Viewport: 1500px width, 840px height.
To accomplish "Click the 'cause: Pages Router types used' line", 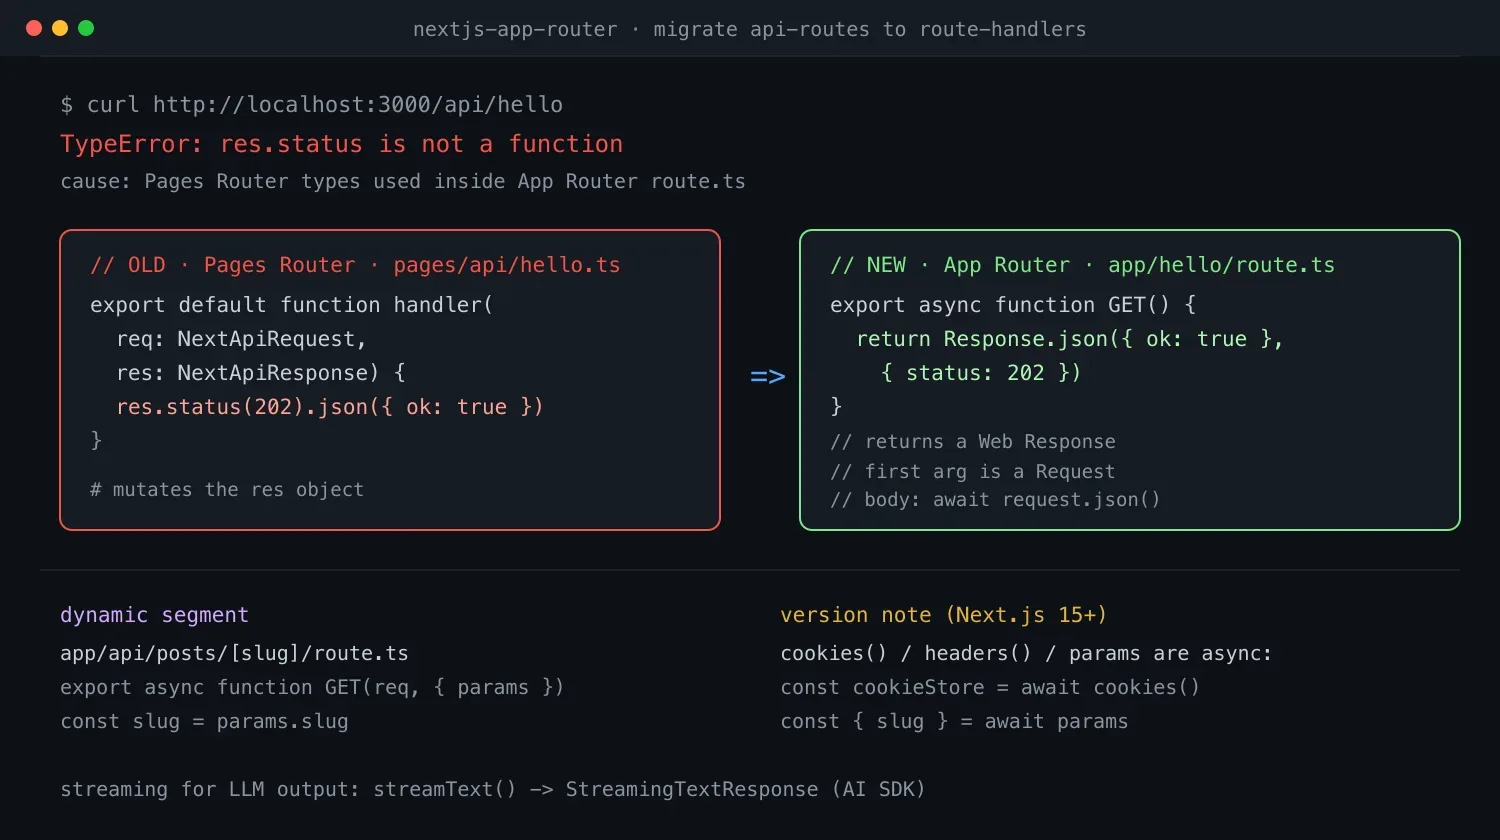I will pos(403,182).
